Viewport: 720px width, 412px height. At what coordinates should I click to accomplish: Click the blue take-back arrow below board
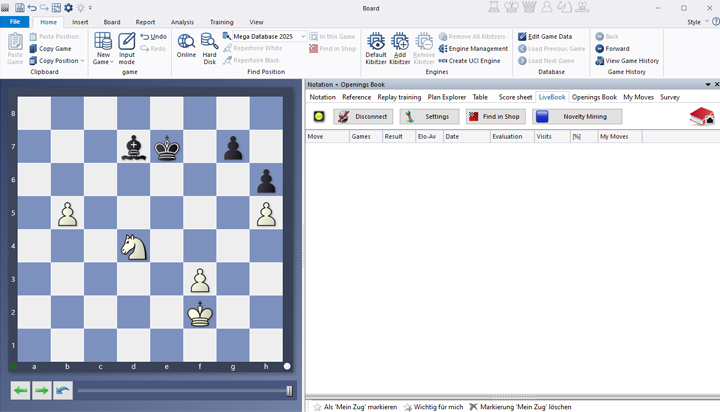[x=62, y=390]
